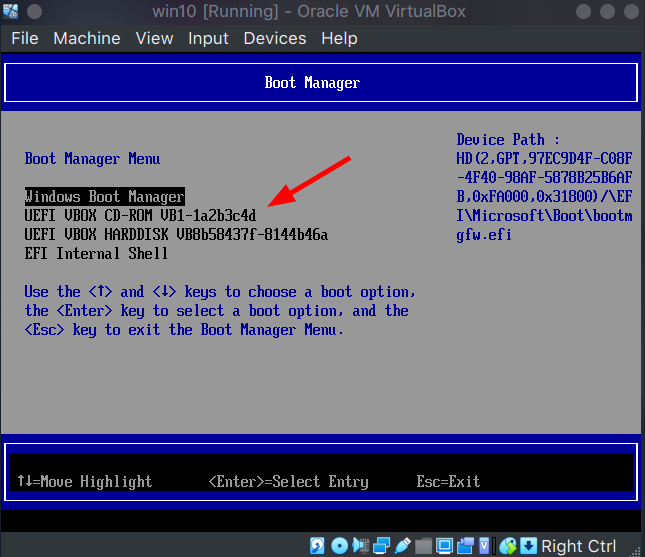Image resolution: width=645 pixels, height=557 pixels.
Task: Open the Help menu
Action: click(339, 38)
